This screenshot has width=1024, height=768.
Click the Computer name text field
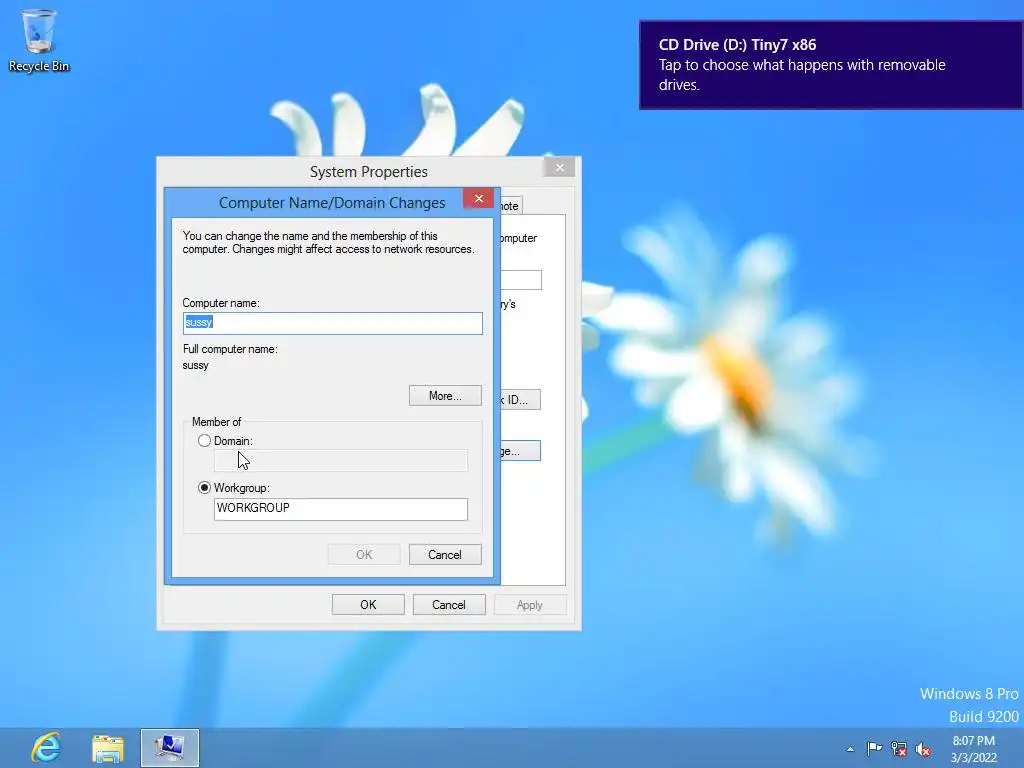click(x=332, y=323)
